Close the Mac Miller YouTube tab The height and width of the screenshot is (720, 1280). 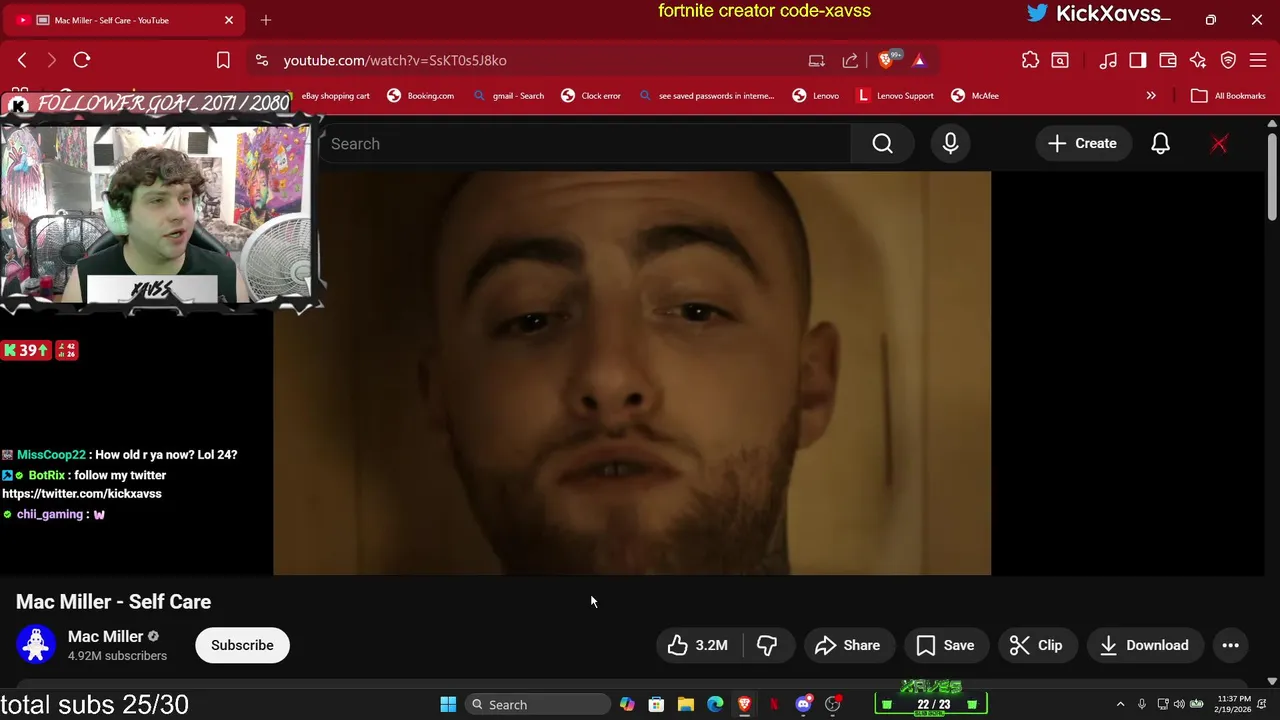point(229,20)
